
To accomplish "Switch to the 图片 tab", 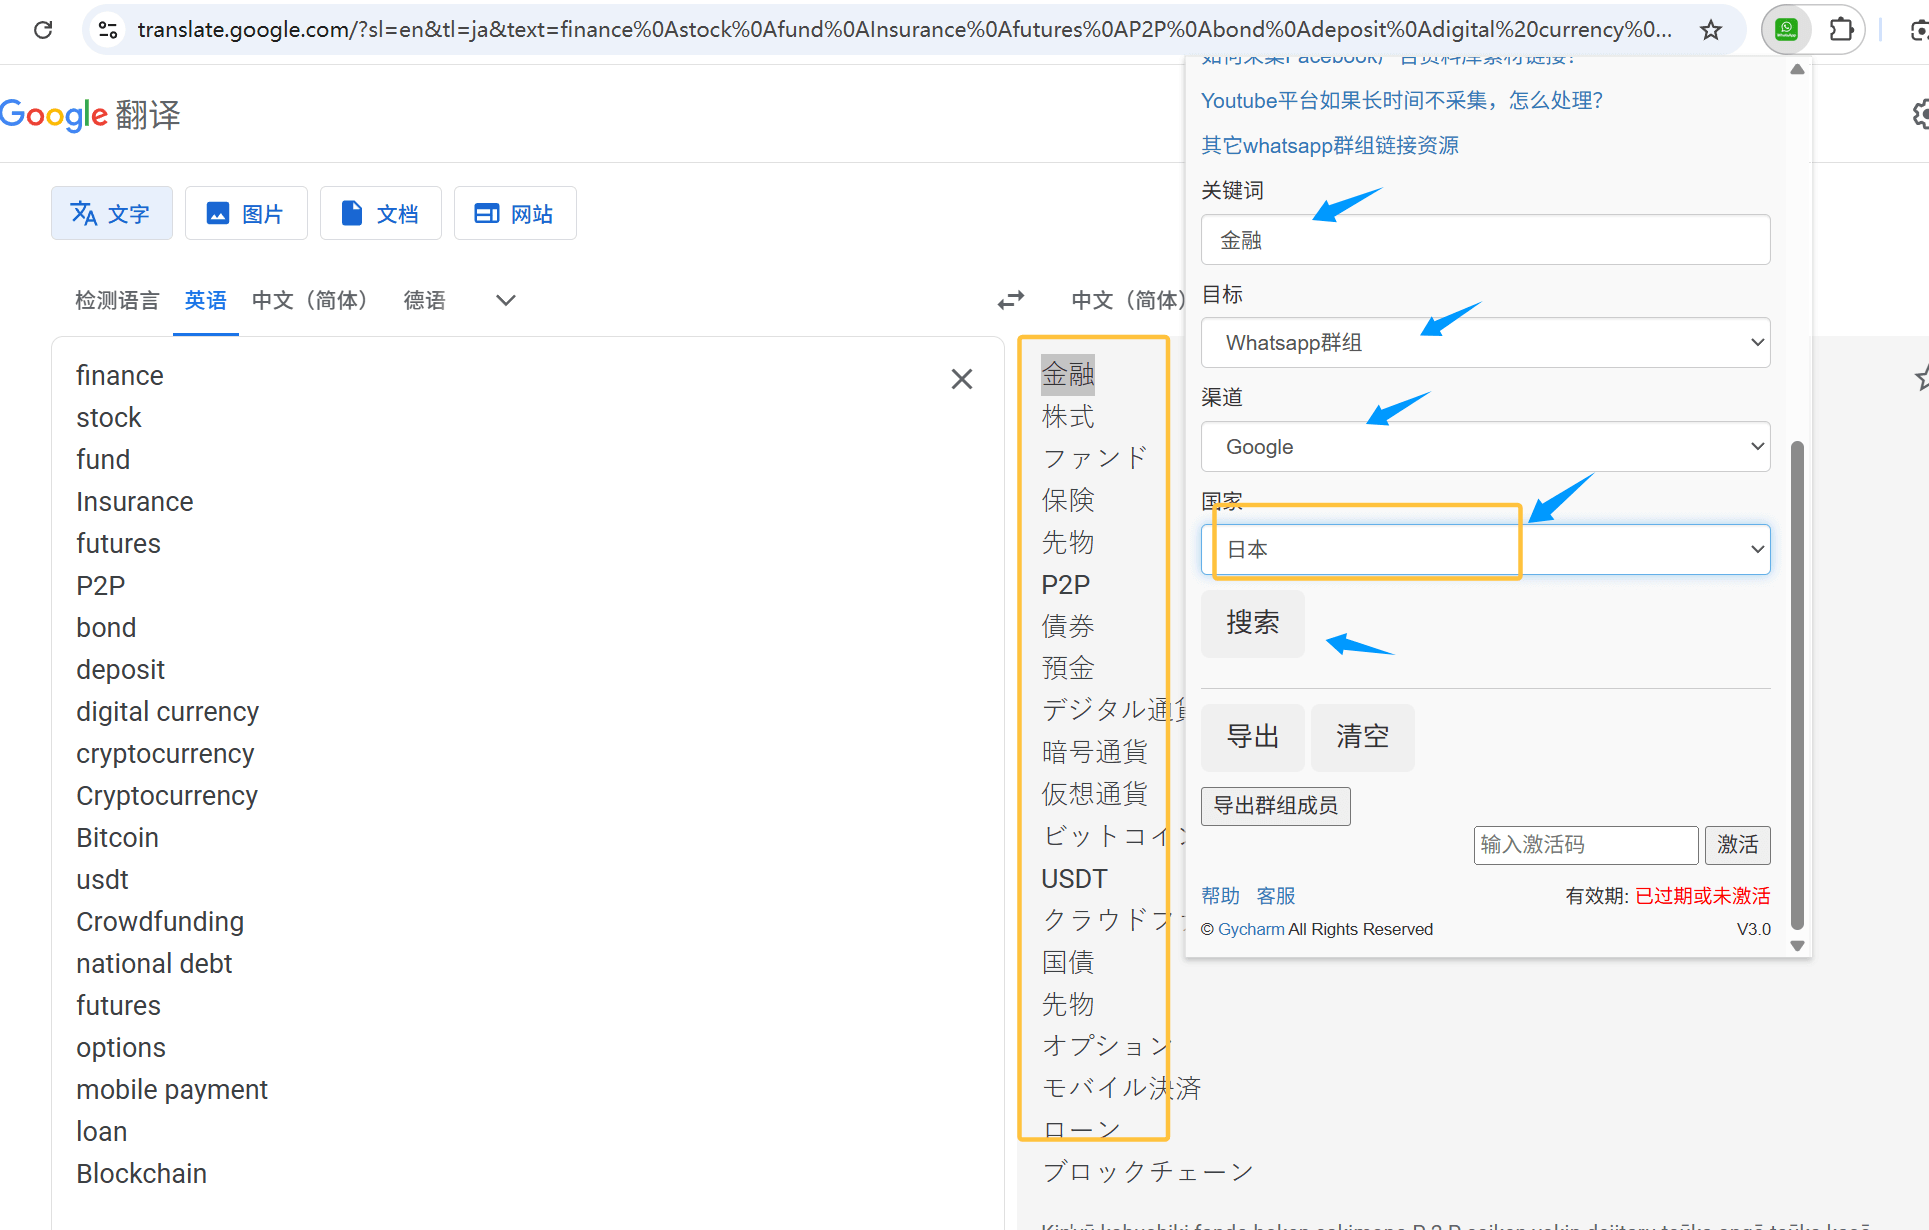I will [x=246, y=213].
